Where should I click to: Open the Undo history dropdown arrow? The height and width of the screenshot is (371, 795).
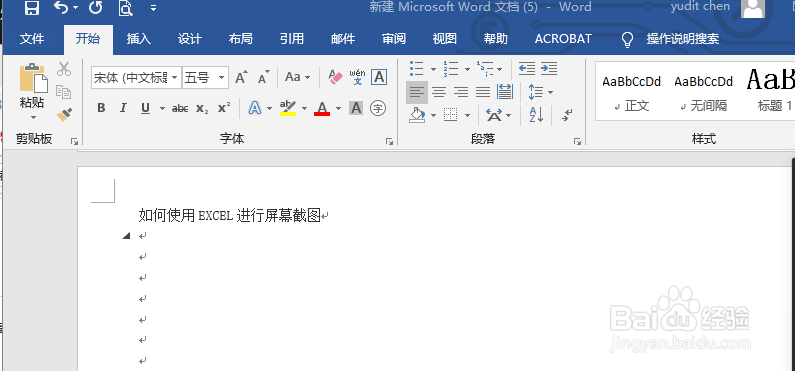point(76,8)
